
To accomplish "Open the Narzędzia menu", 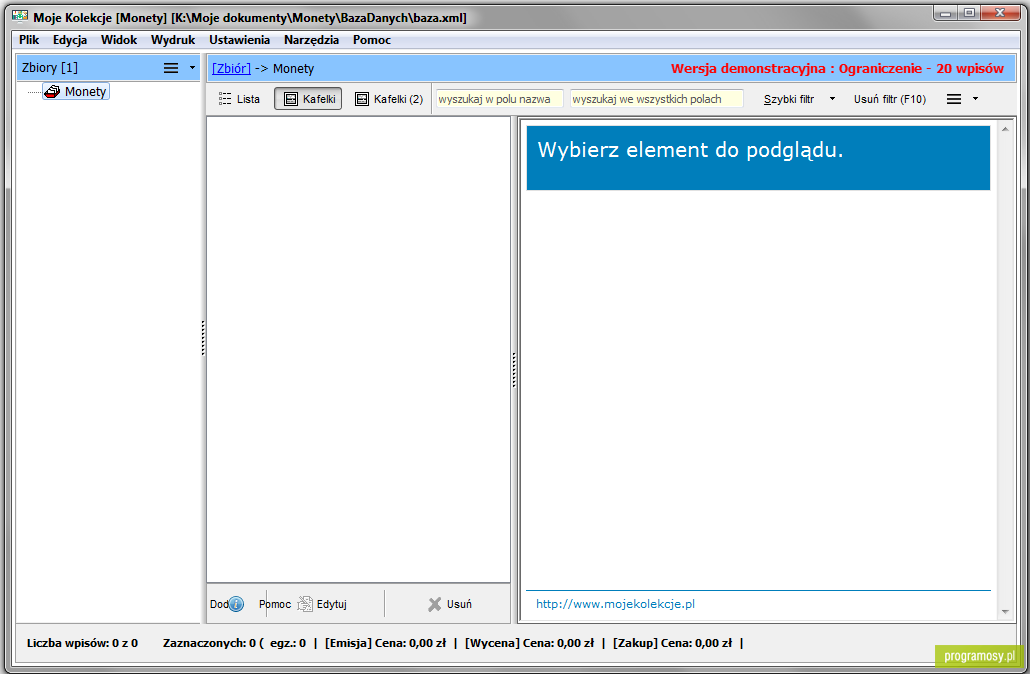I will click(x=311, y=40).
